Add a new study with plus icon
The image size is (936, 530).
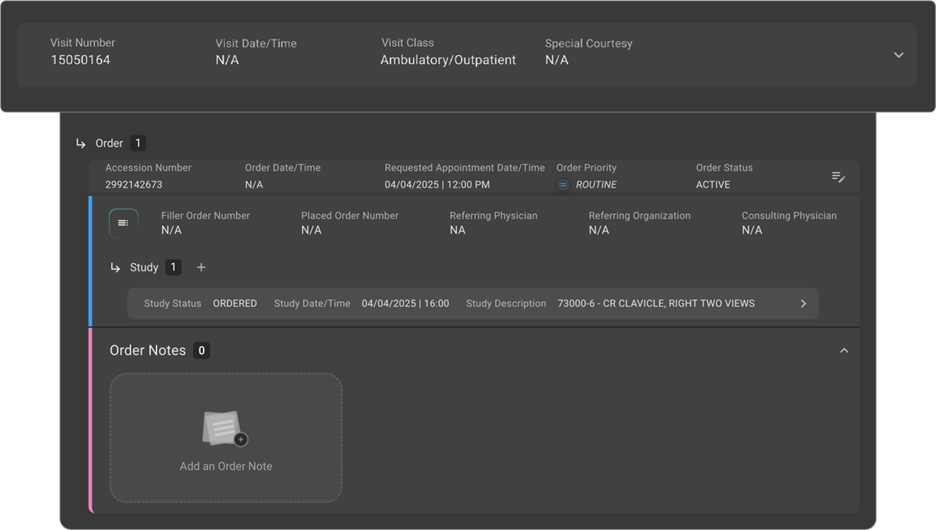(201, 267)
